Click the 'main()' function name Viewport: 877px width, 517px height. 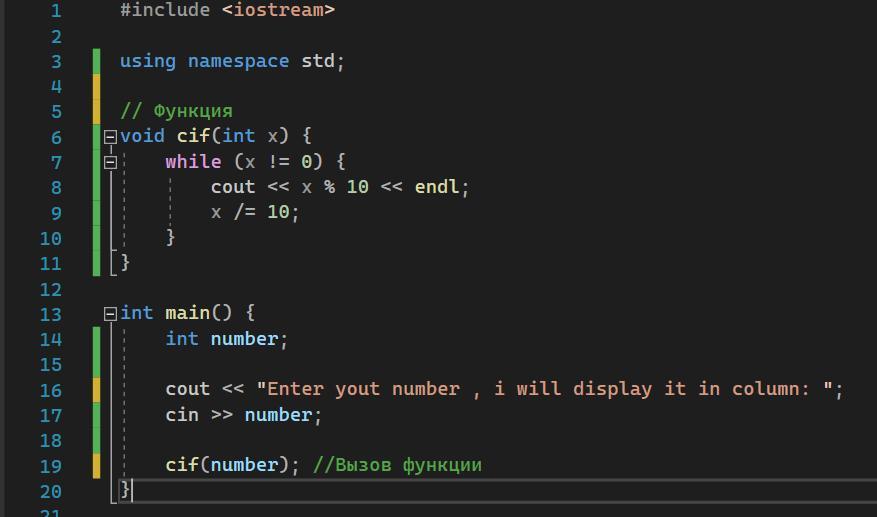199,313
